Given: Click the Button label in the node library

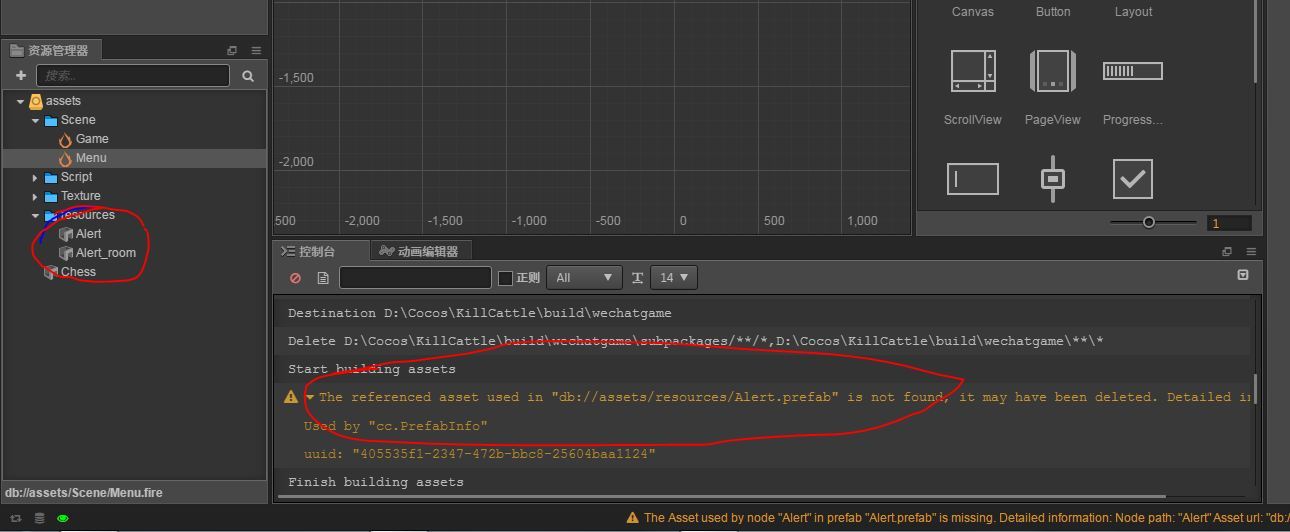Looking at the screenshot, I should point(1052,12).
